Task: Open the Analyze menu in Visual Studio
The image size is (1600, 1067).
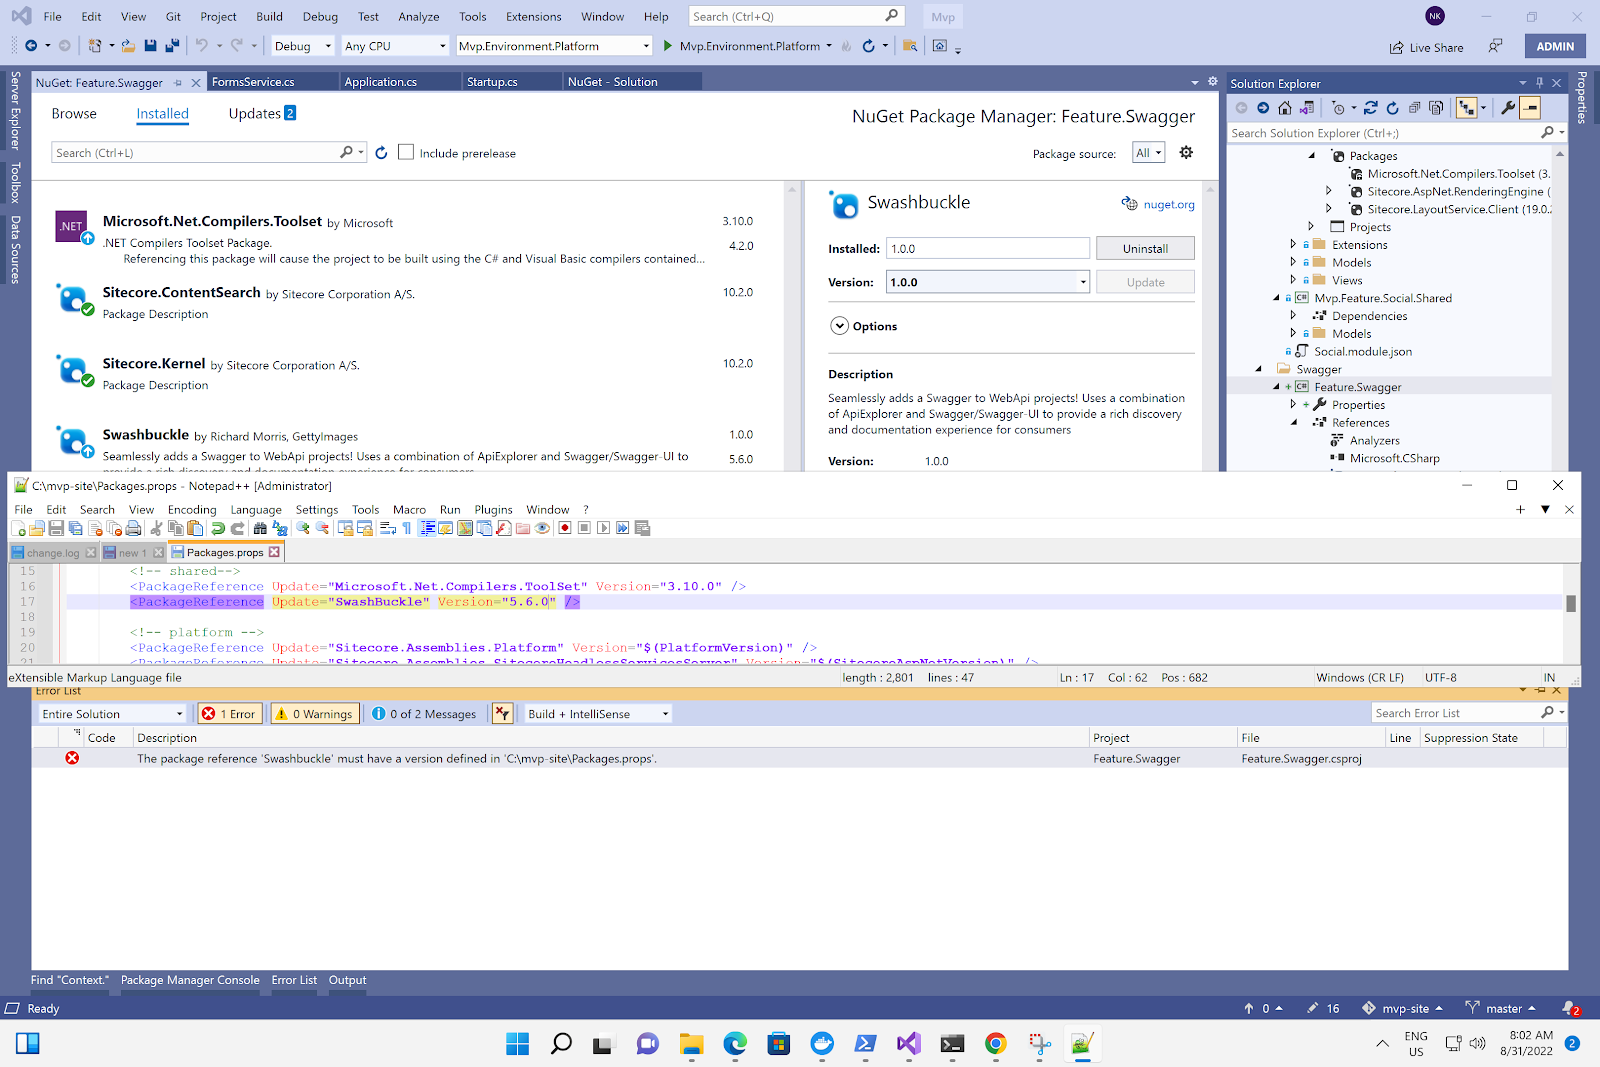Action: (419, 16)
